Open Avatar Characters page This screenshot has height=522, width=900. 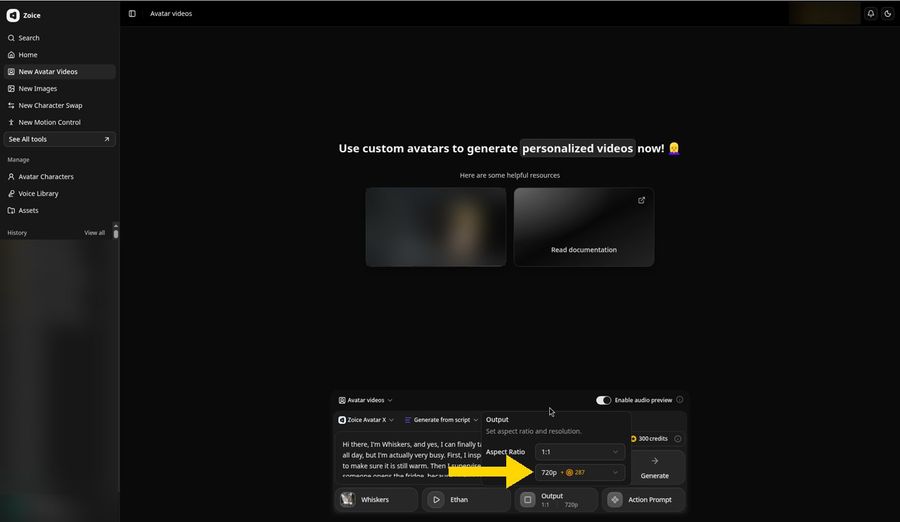coord(60,177)
